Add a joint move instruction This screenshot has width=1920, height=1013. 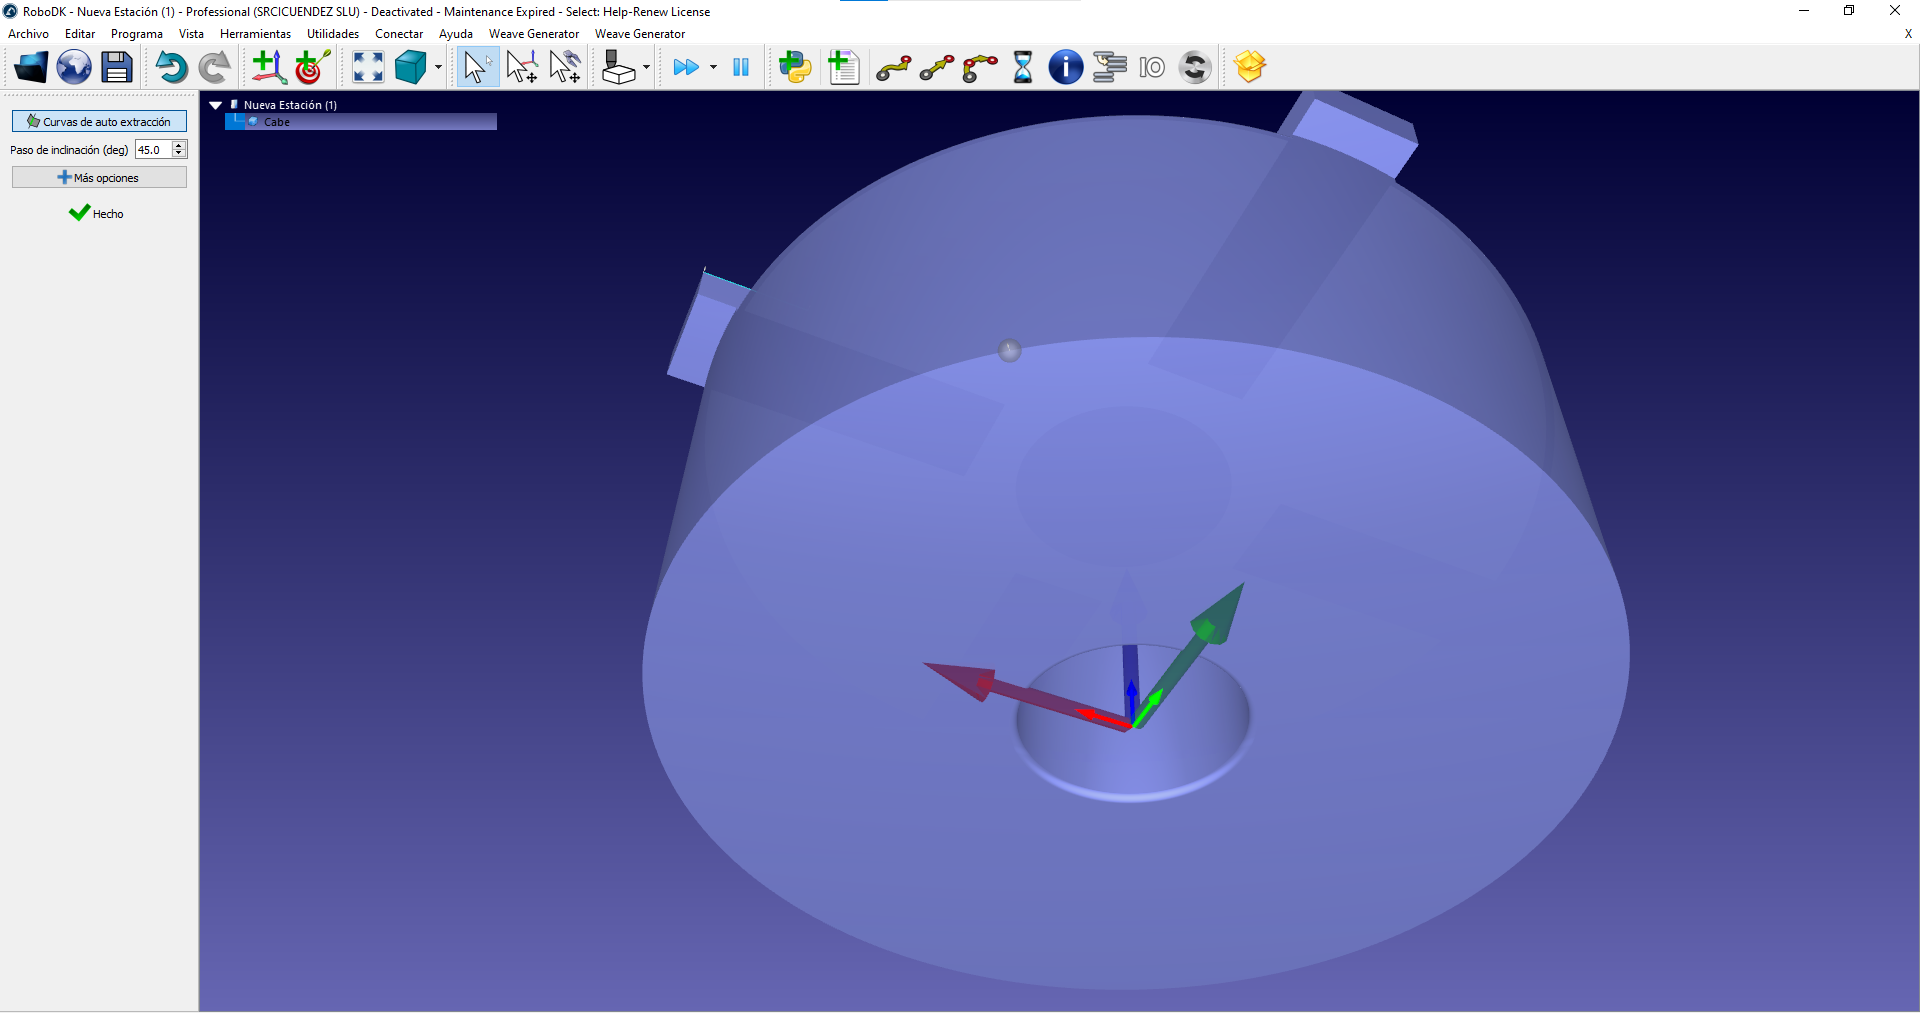pyautogui.click(x=893, y=68)
